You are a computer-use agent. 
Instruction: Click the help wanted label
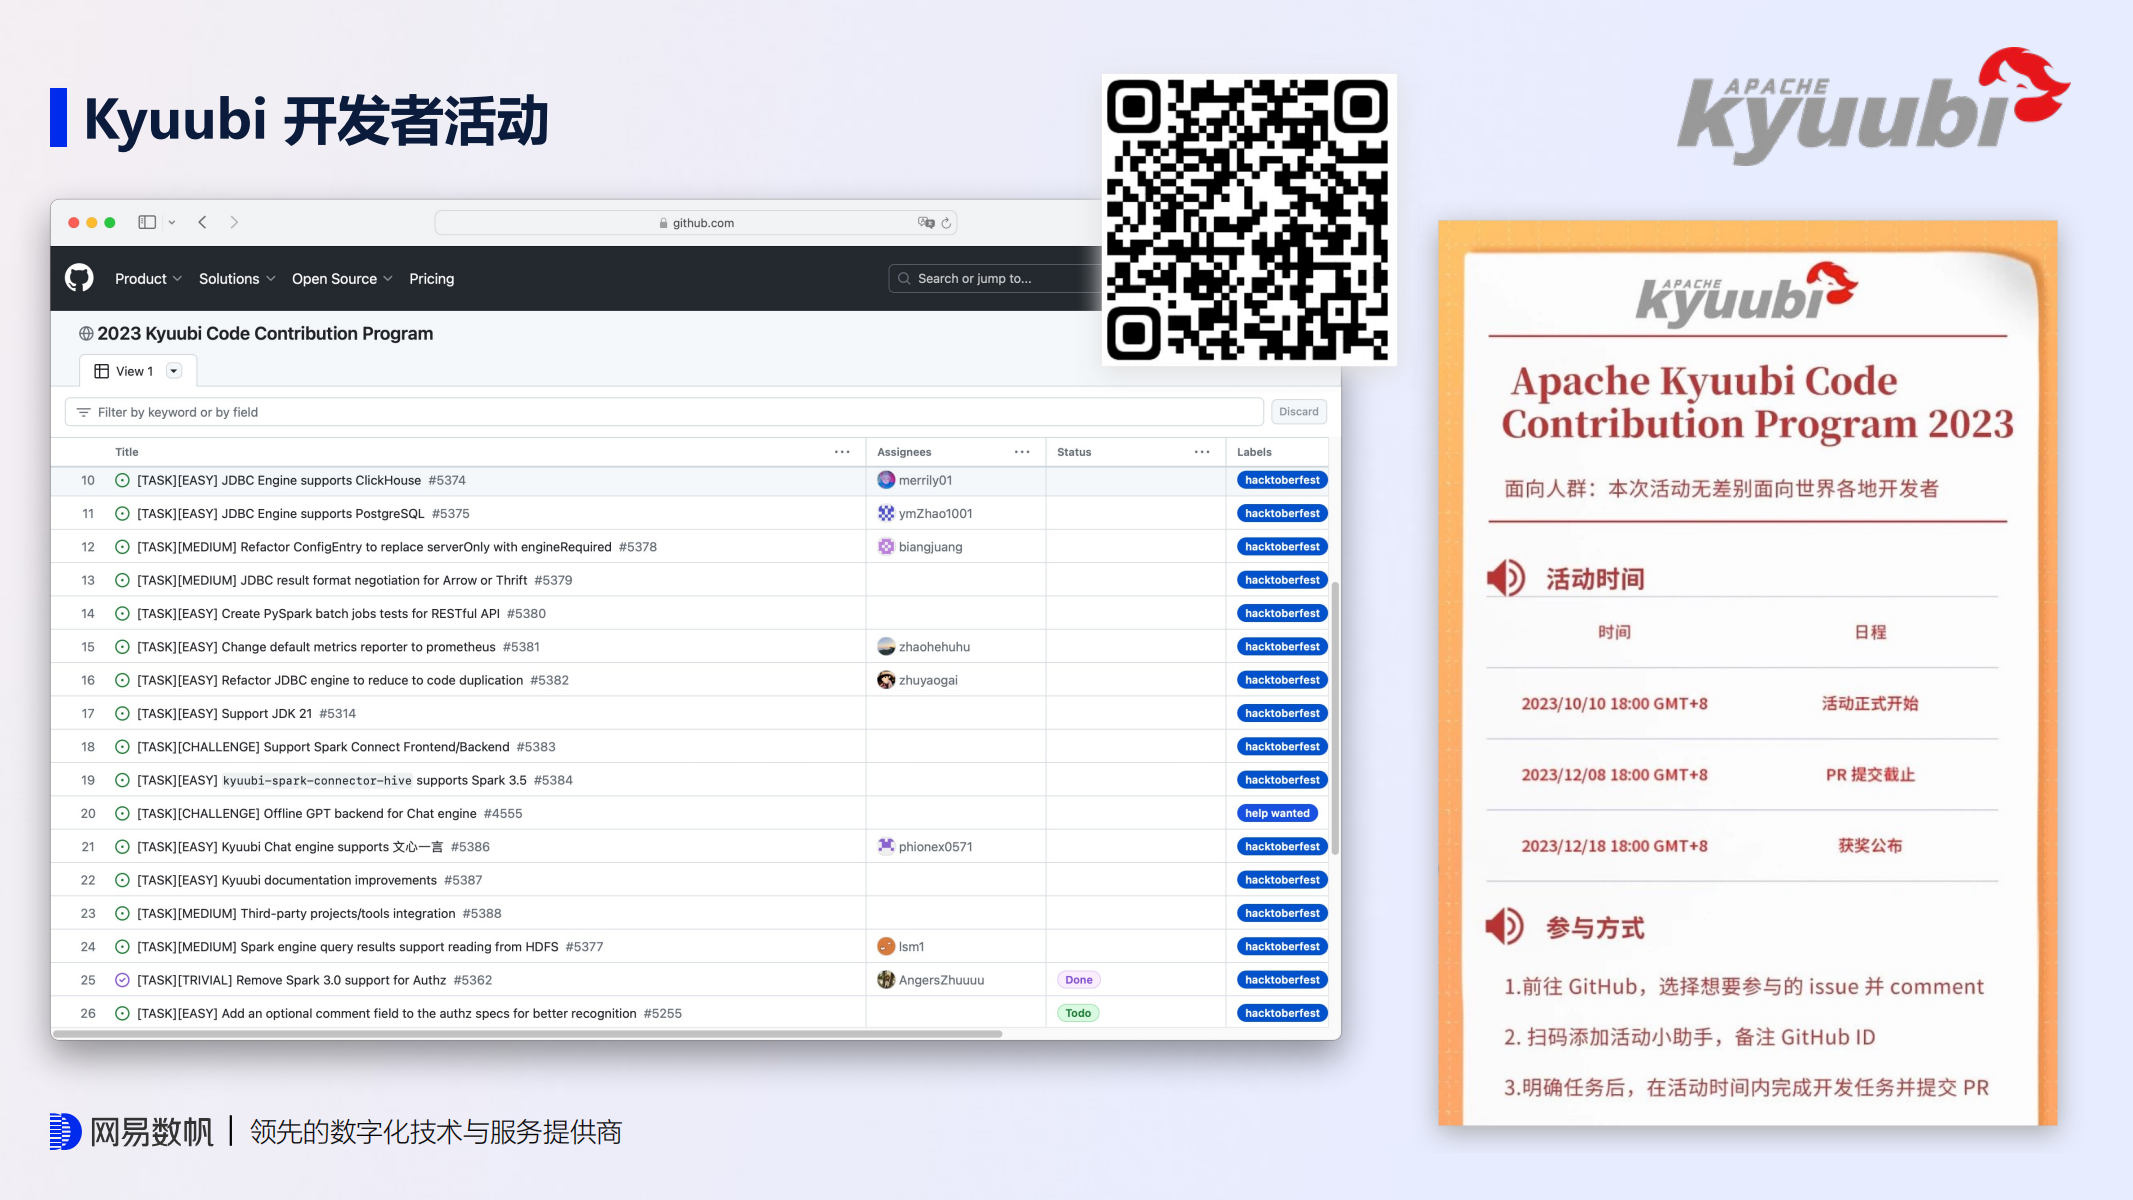(x=1277, y=813)
